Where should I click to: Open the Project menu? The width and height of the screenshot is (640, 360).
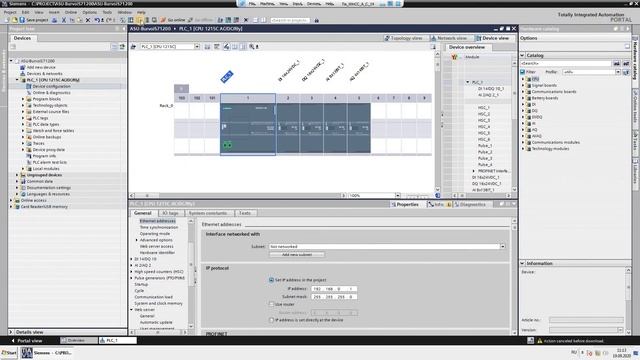coord(10,12)
